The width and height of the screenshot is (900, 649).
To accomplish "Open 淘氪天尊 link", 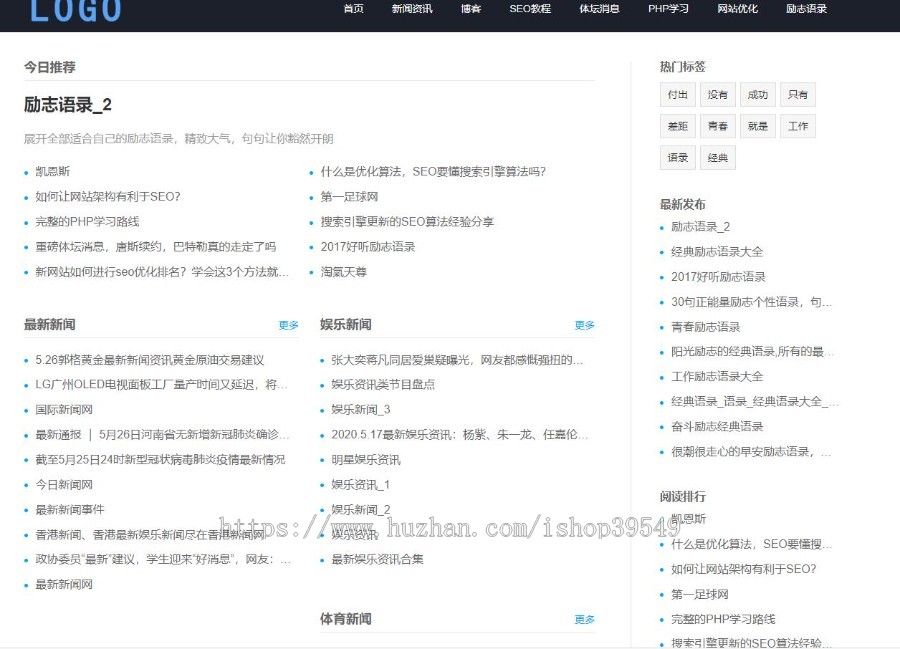I will pos(343,272).
